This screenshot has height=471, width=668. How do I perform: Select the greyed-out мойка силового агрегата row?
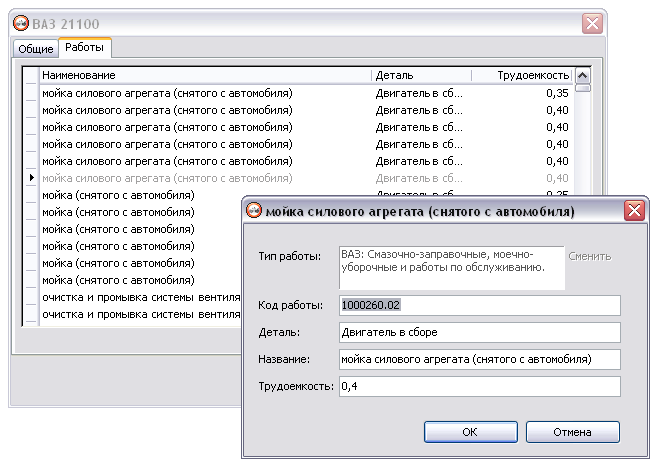click(305, 178)
